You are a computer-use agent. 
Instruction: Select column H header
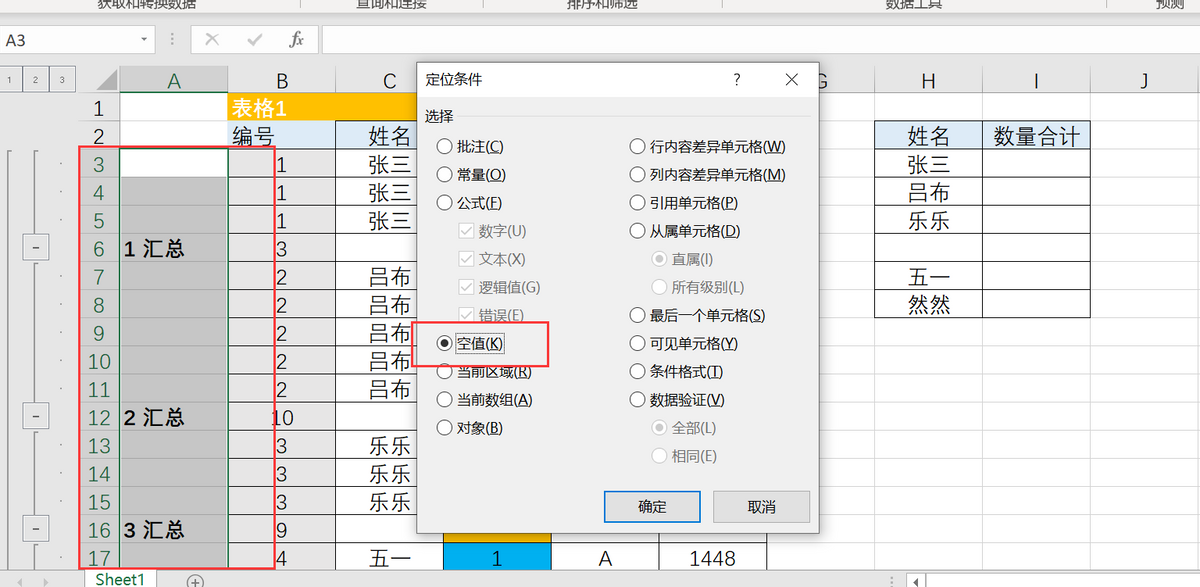[x=929, y=81]
